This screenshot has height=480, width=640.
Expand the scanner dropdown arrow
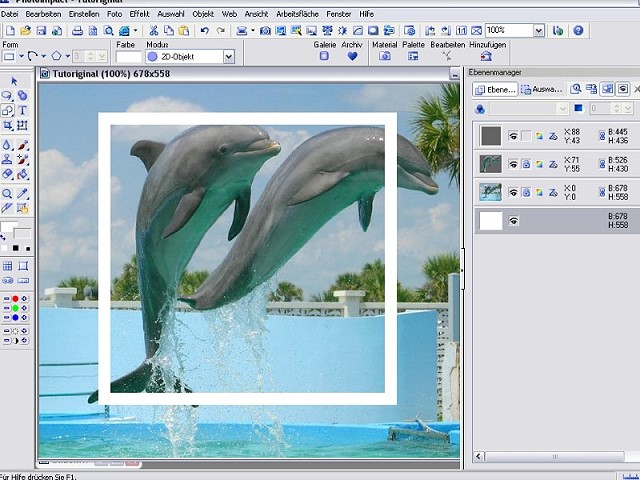pos(253,31)
